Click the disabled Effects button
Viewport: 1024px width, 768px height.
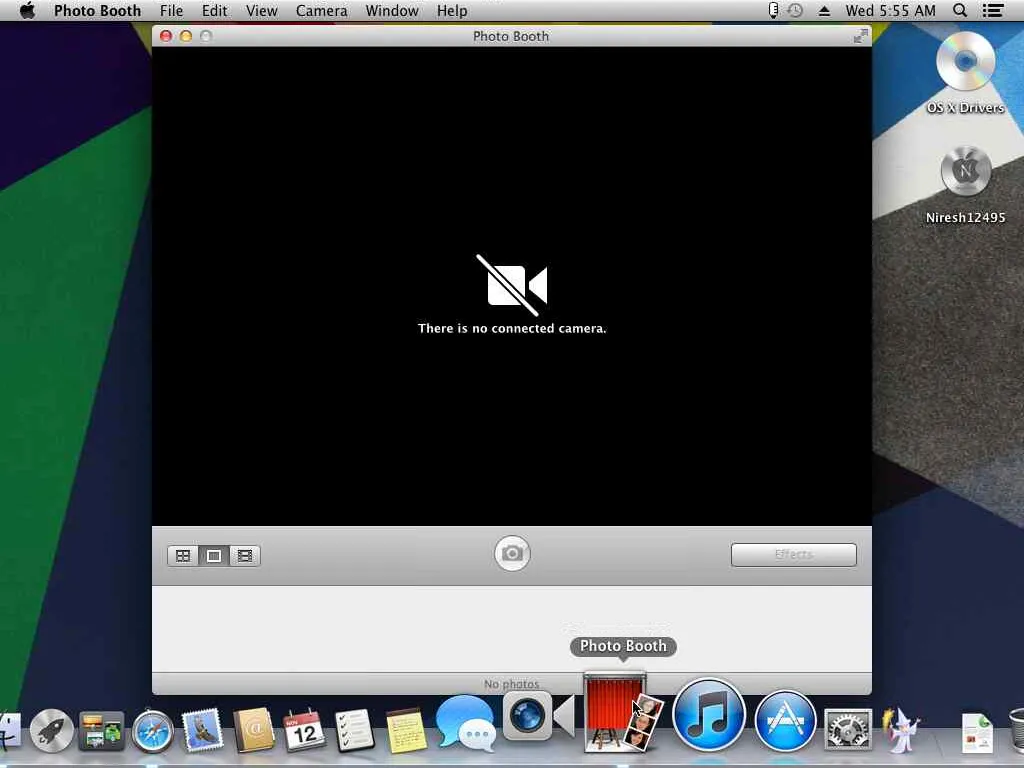coord(793,554)
